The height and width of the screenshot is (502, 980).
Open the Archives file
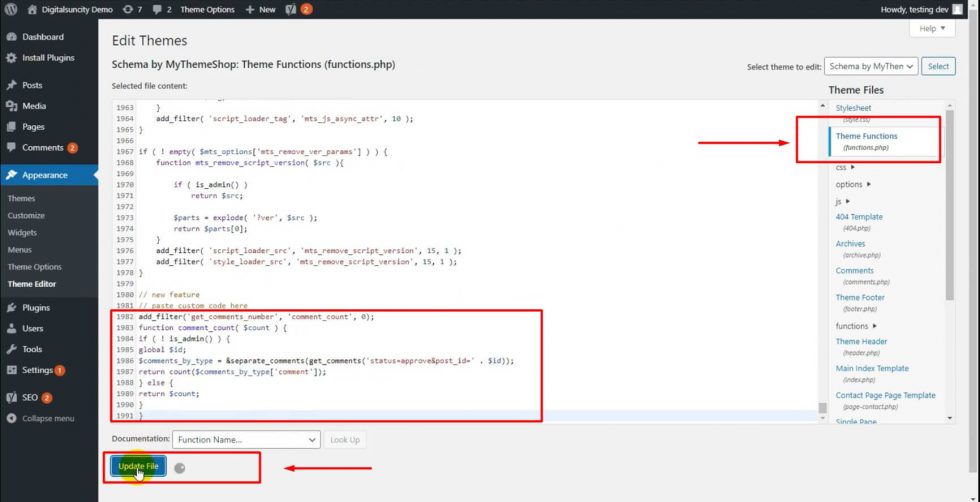pos(850,244)
